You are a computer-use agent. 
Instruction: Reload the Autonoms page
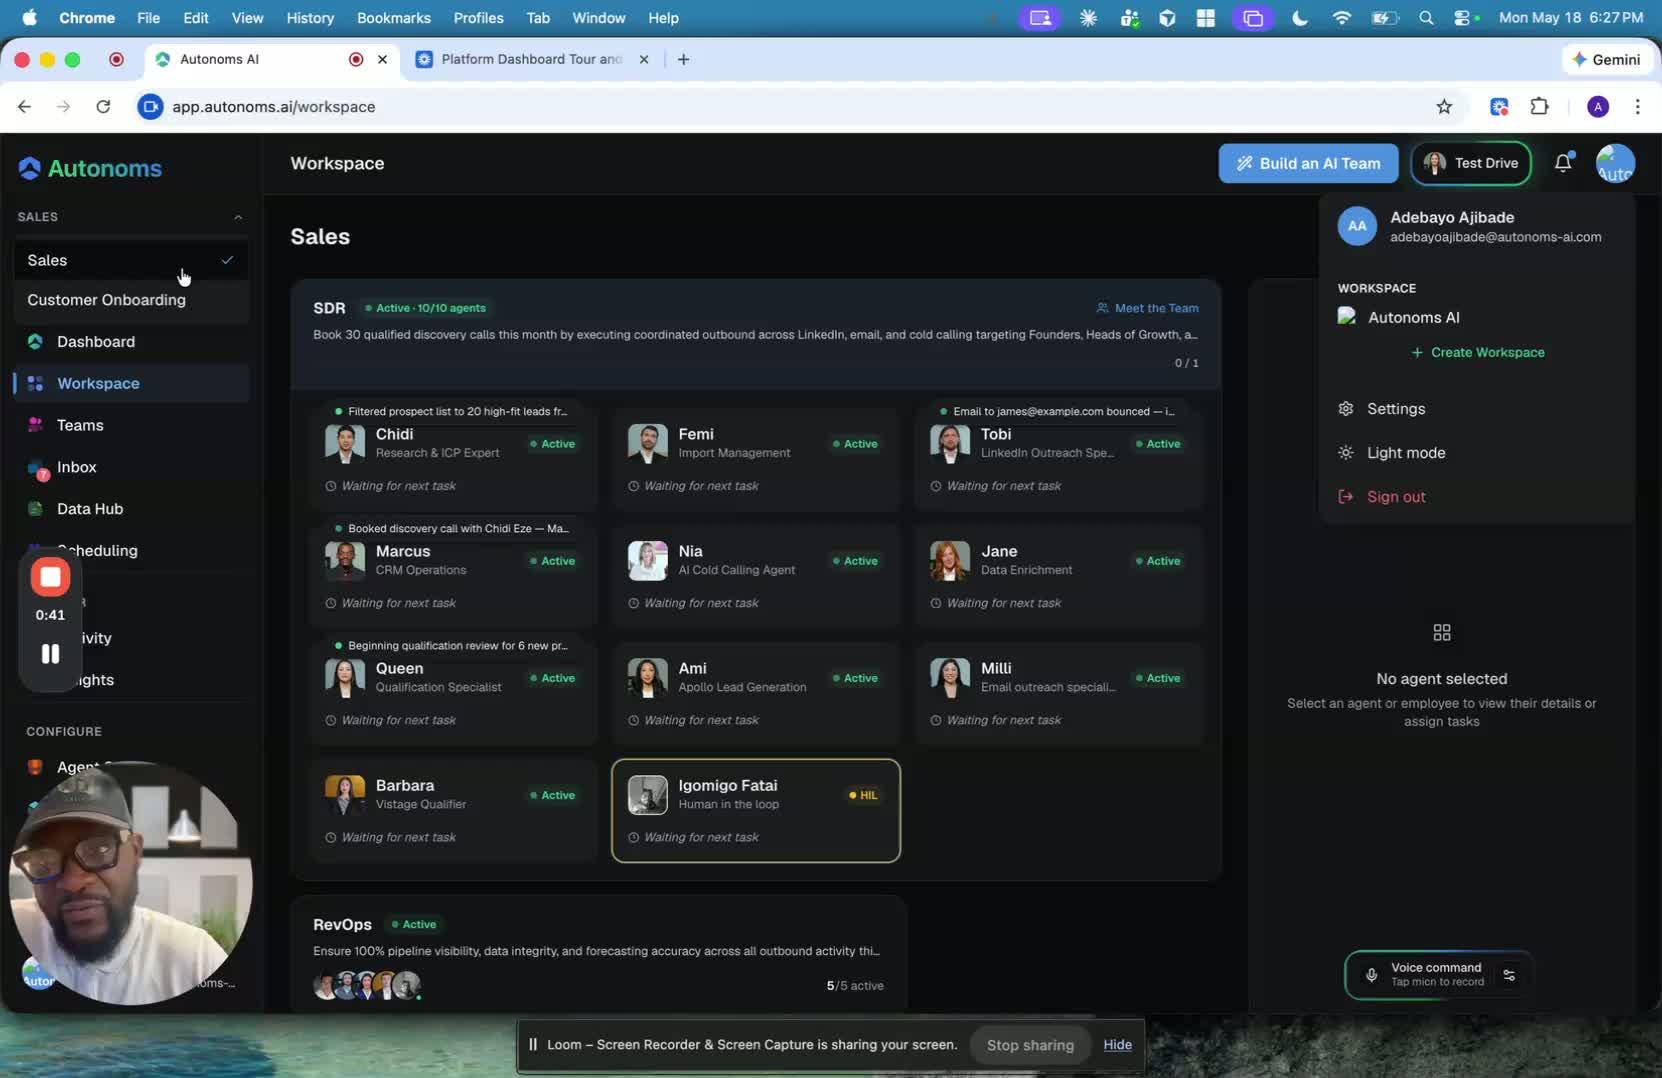pos(103,107)
